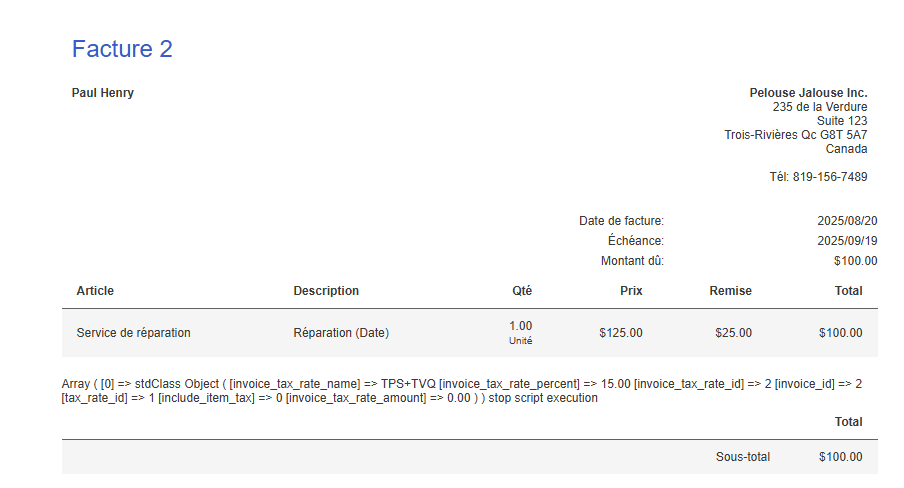Click the Service de réparation item
Viewport: 904px width, 488px height.
[133, 333]
